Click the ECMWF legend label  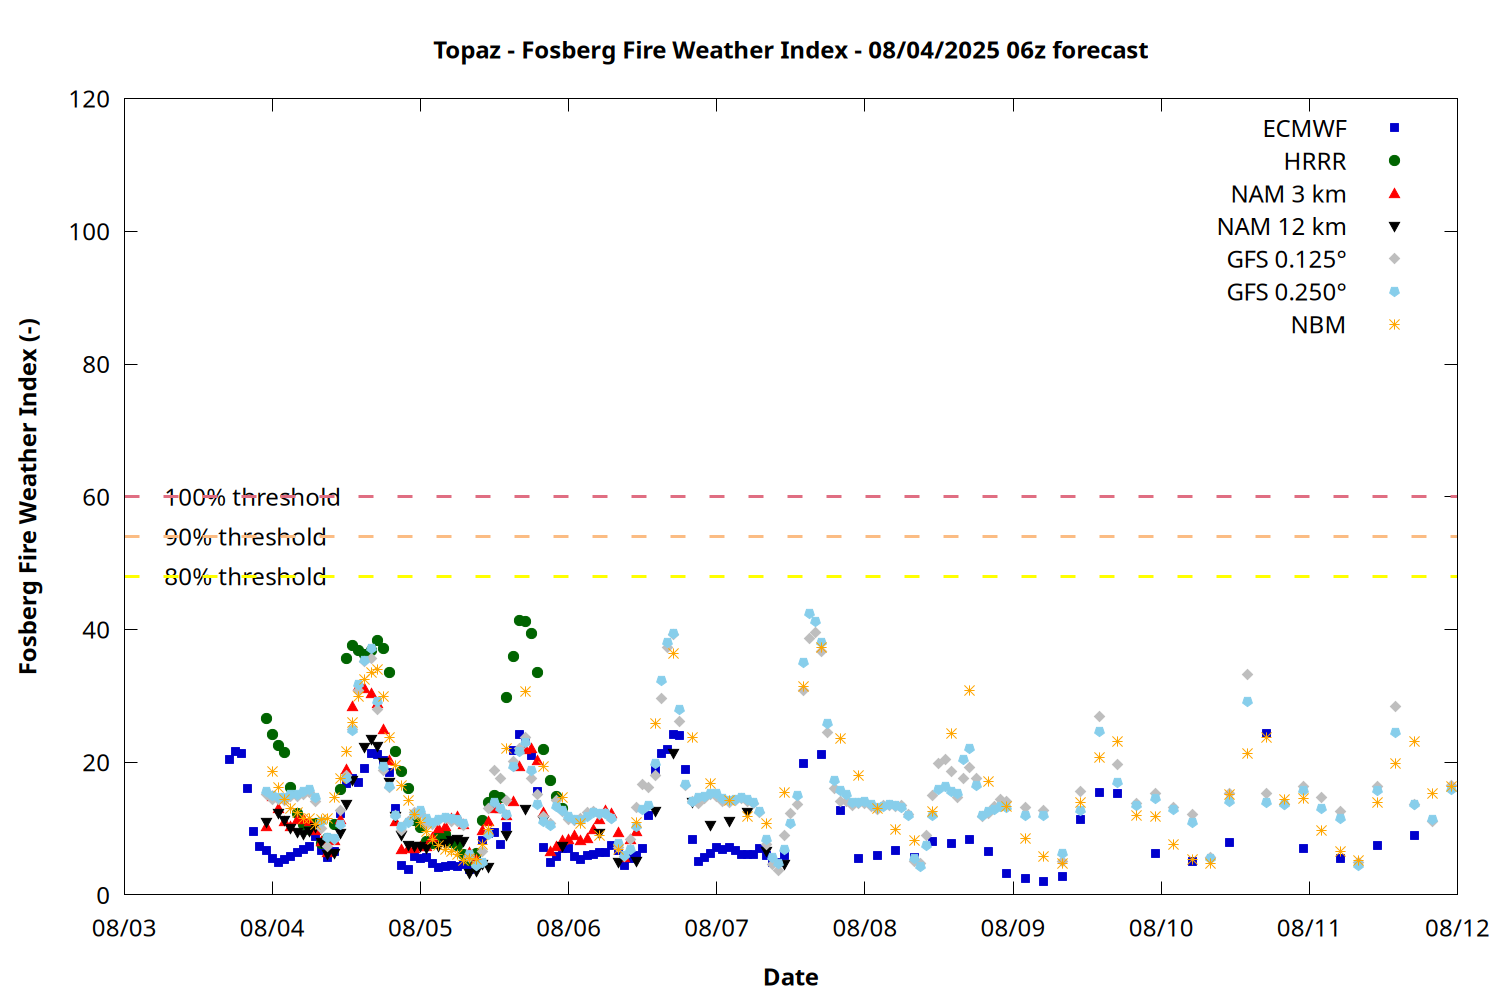pyautogui.click(x=1304, y=129)
